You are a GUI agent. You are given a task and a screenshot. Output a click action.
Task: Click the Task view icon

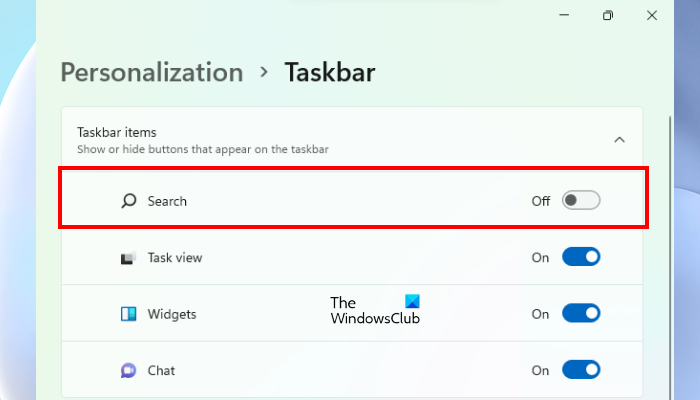128,258
